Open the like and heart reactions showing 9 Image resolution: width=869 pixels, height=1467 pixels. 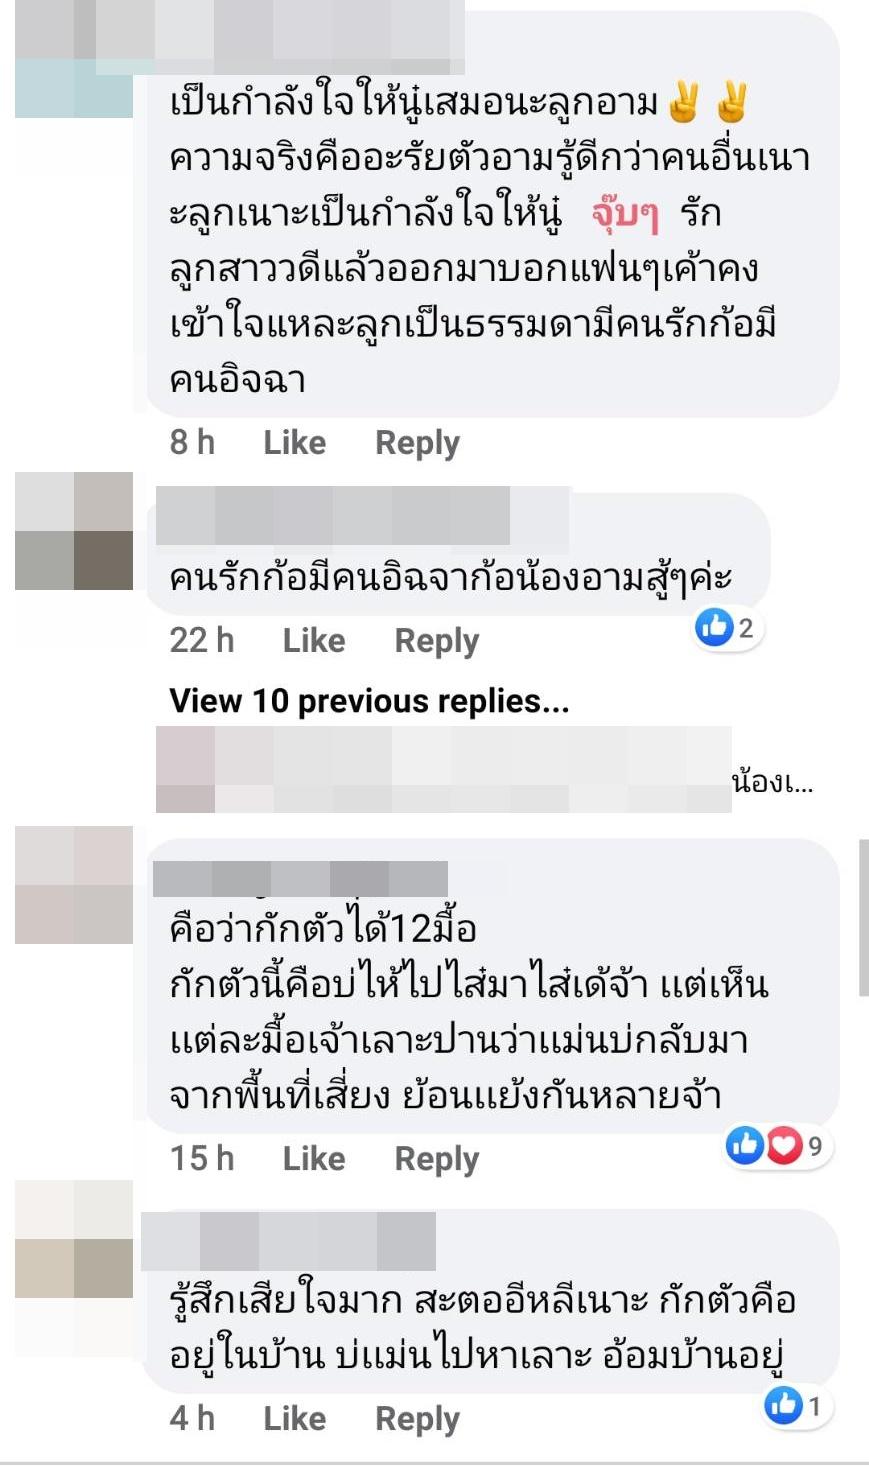[x=779, y=1145]
